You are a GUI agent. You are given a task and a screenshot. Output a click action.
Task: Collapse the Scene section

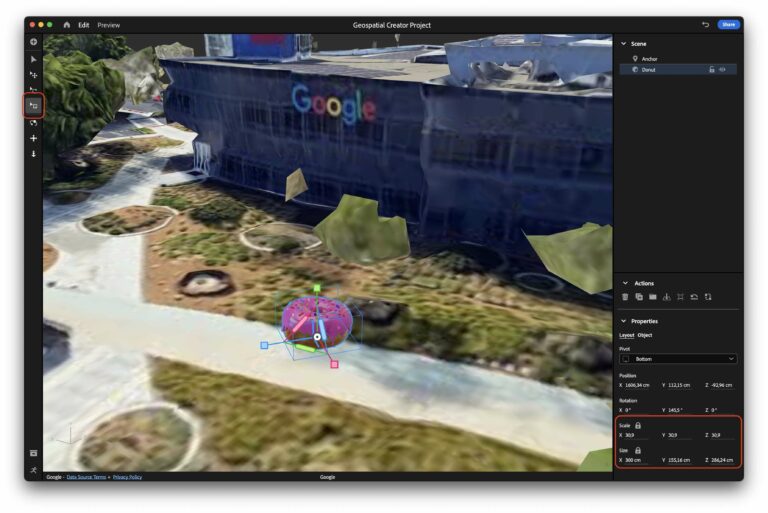coord(624,44)
